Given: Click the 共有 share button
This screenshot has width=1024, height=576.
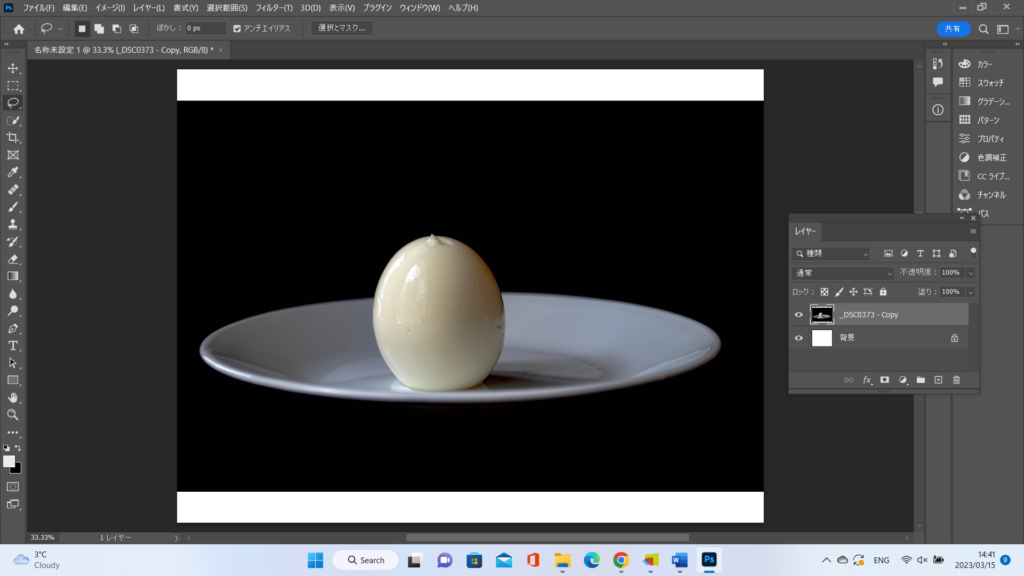Looking at the screenshot, I should tap(953, 29).
